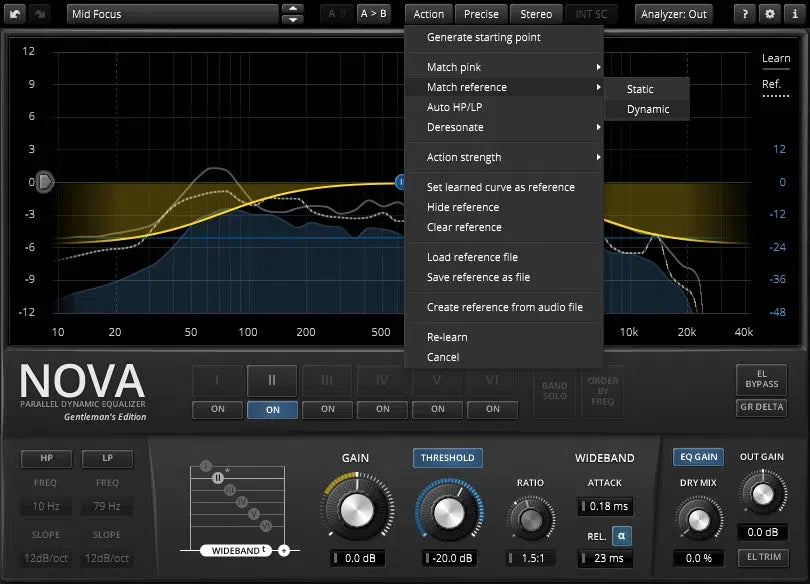Screen dimensions: 810x584
Task: Click the gain value field 0.0 dB
Action: pos(356,558)
